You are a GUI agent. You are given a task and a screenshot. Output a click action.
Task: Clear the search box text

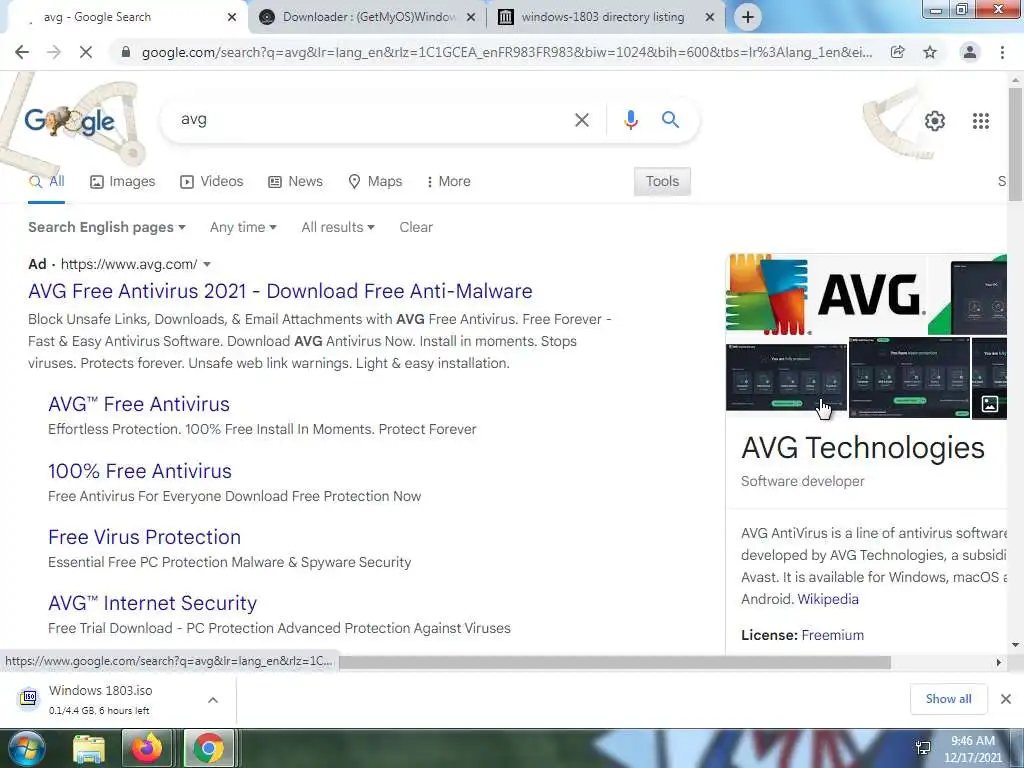pos(581,120)
